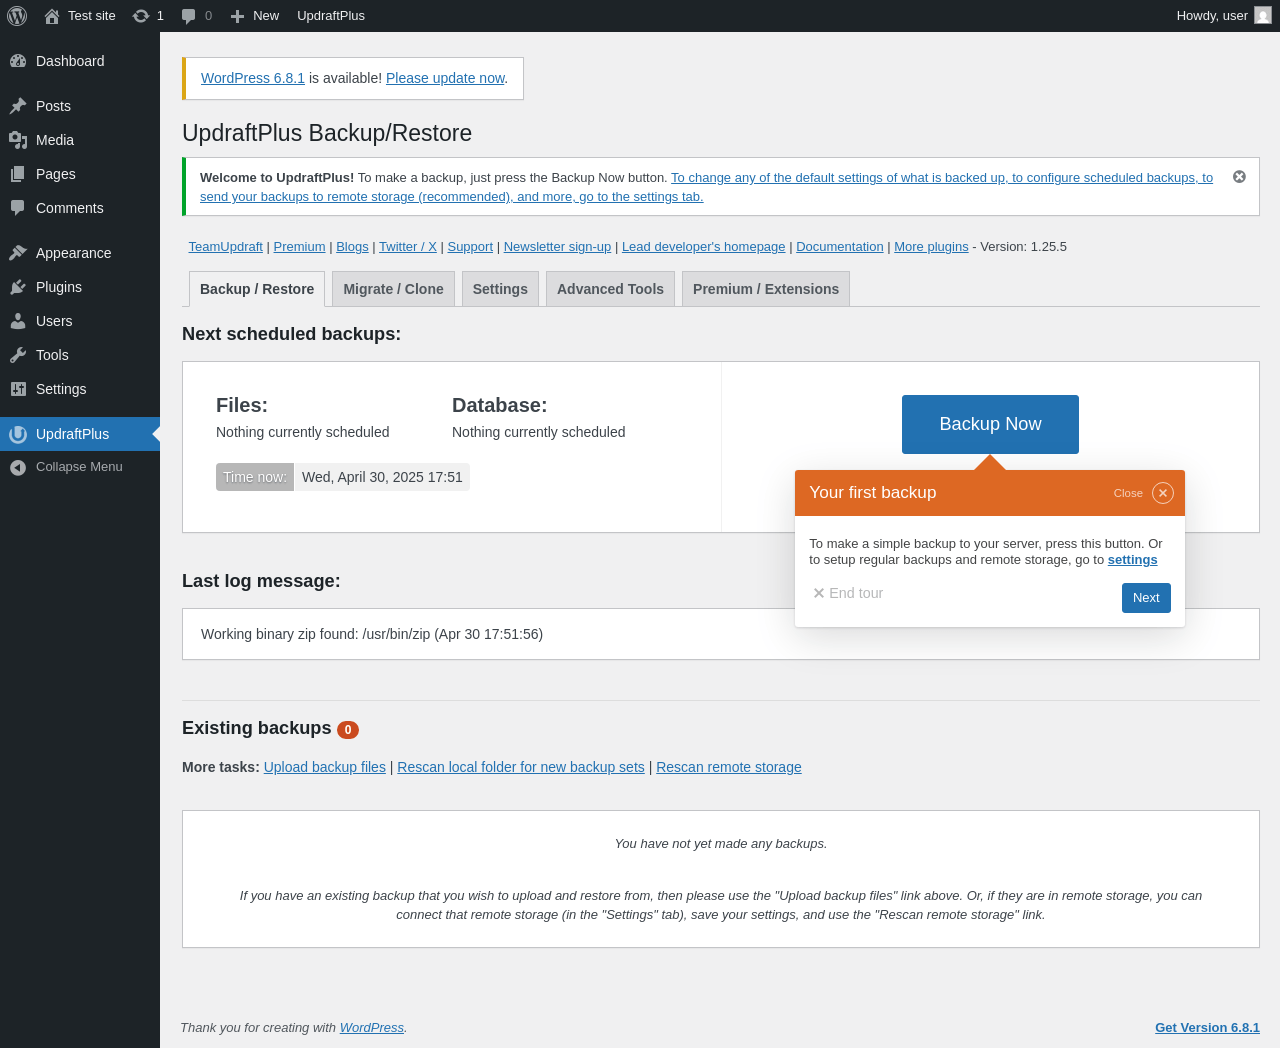Screen dimensions: 1280x1048
Task: Go to Plugins in the sidebar
Action: click(x=59, y=287)
